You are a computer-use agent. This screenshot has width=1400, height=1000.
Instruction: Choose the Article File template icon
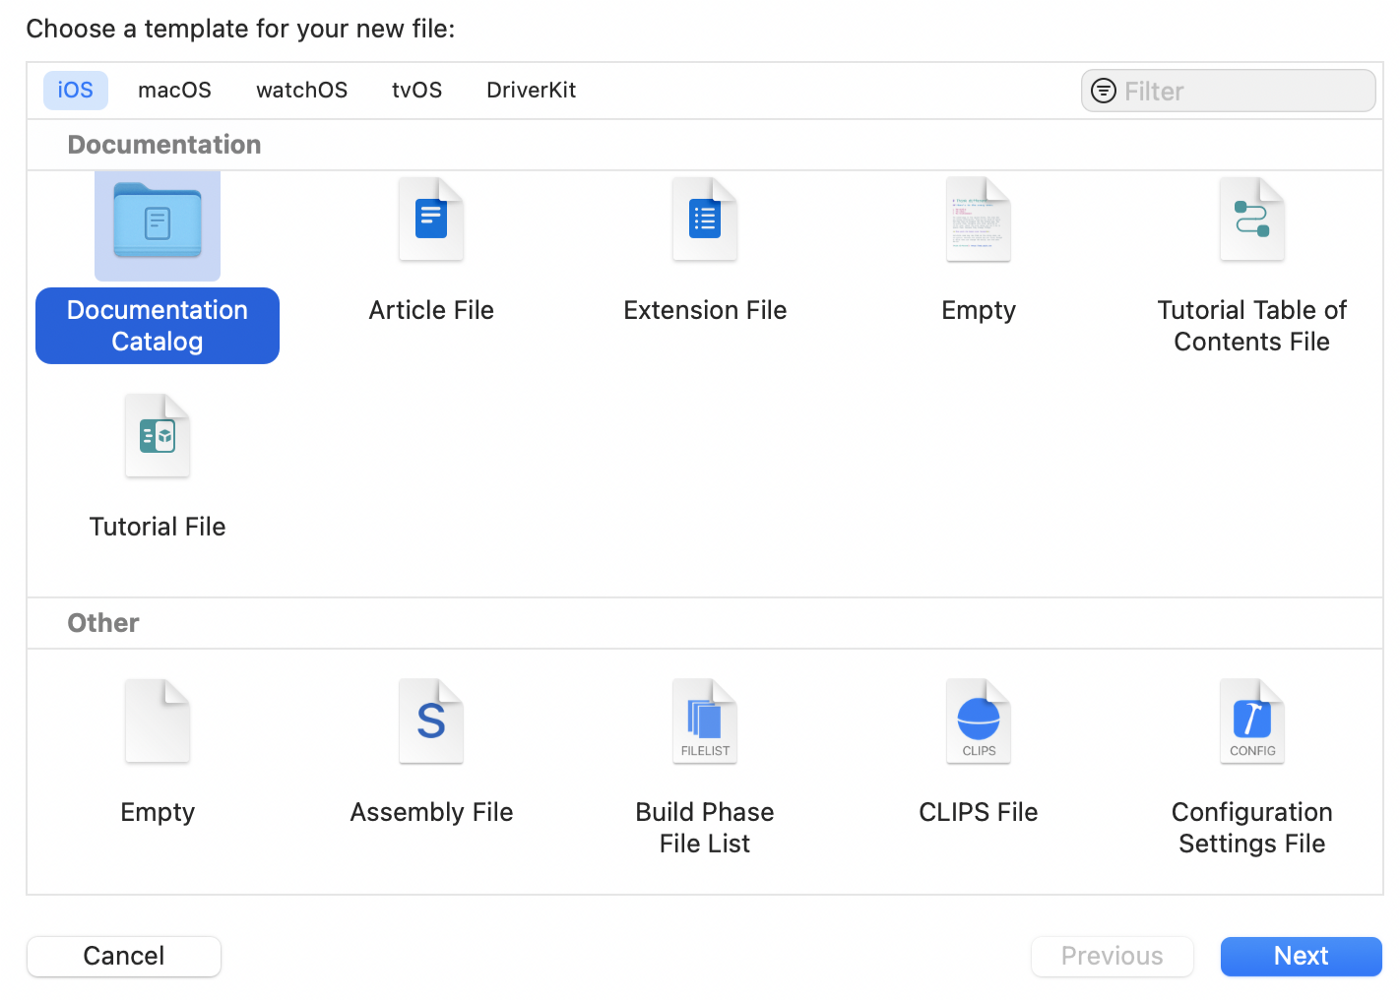click(431, 220)
